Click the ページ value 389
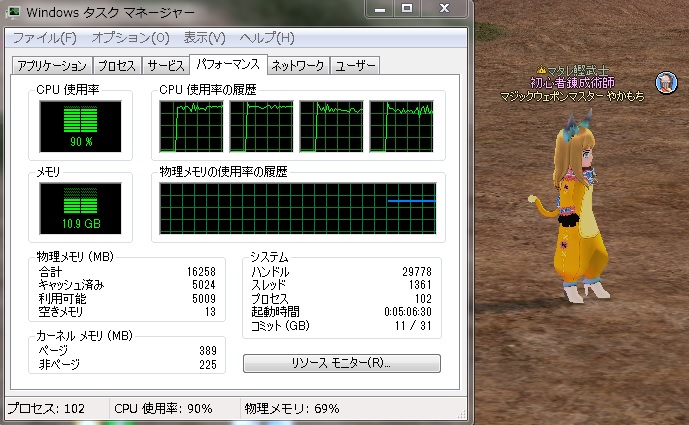 pos(208,351)
